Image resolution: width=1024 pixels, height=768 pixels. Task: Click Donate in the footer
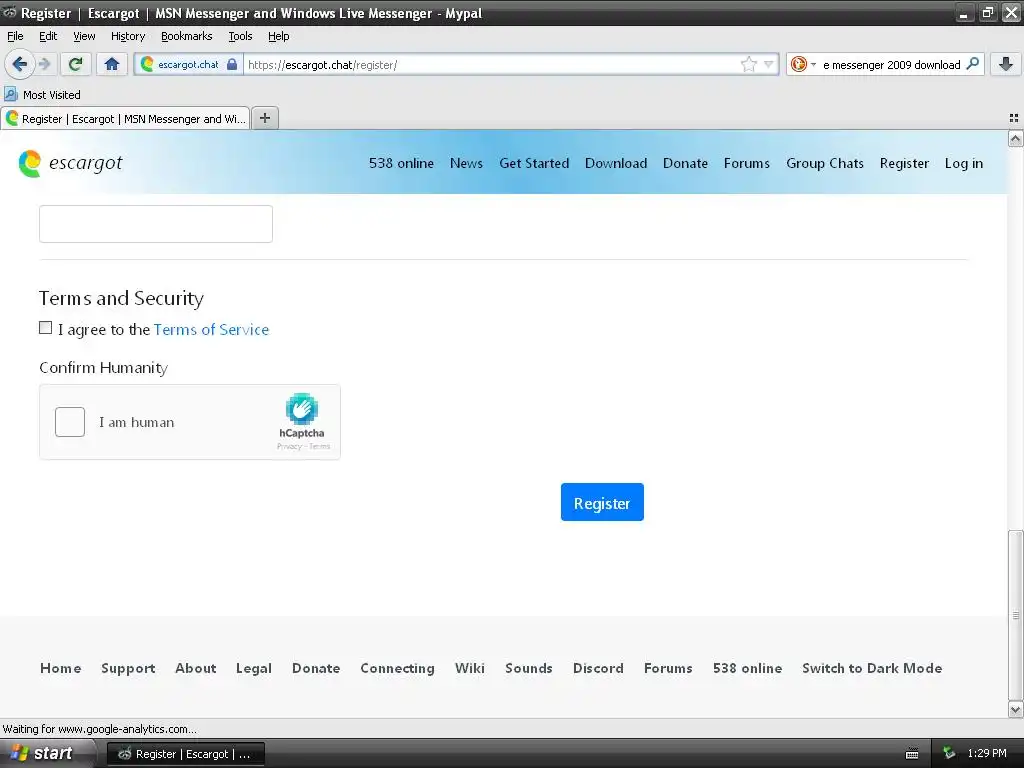pos(316,668)
